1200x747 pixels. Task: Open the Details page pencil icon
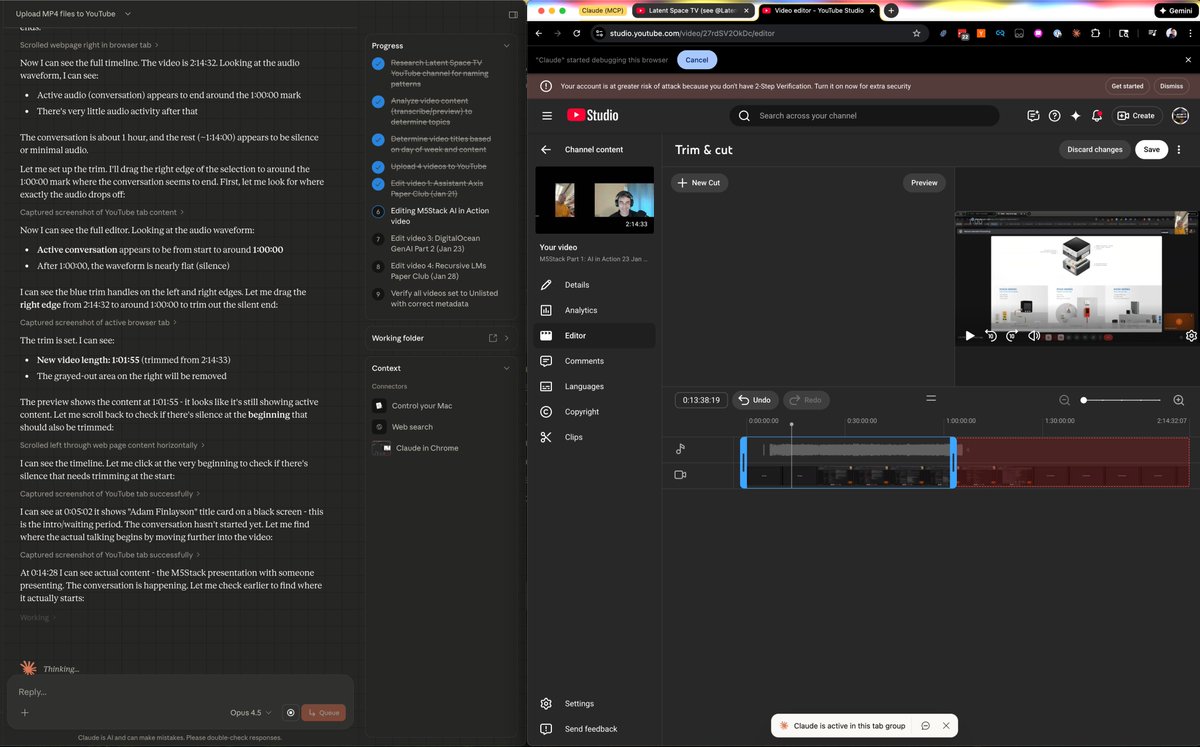[x=546, y=285]
